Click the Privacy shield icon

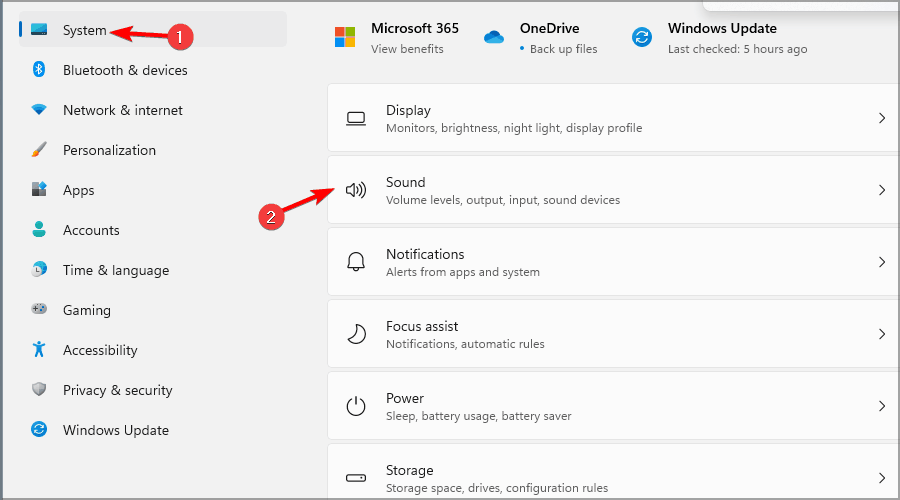click(x=39, y=389)
